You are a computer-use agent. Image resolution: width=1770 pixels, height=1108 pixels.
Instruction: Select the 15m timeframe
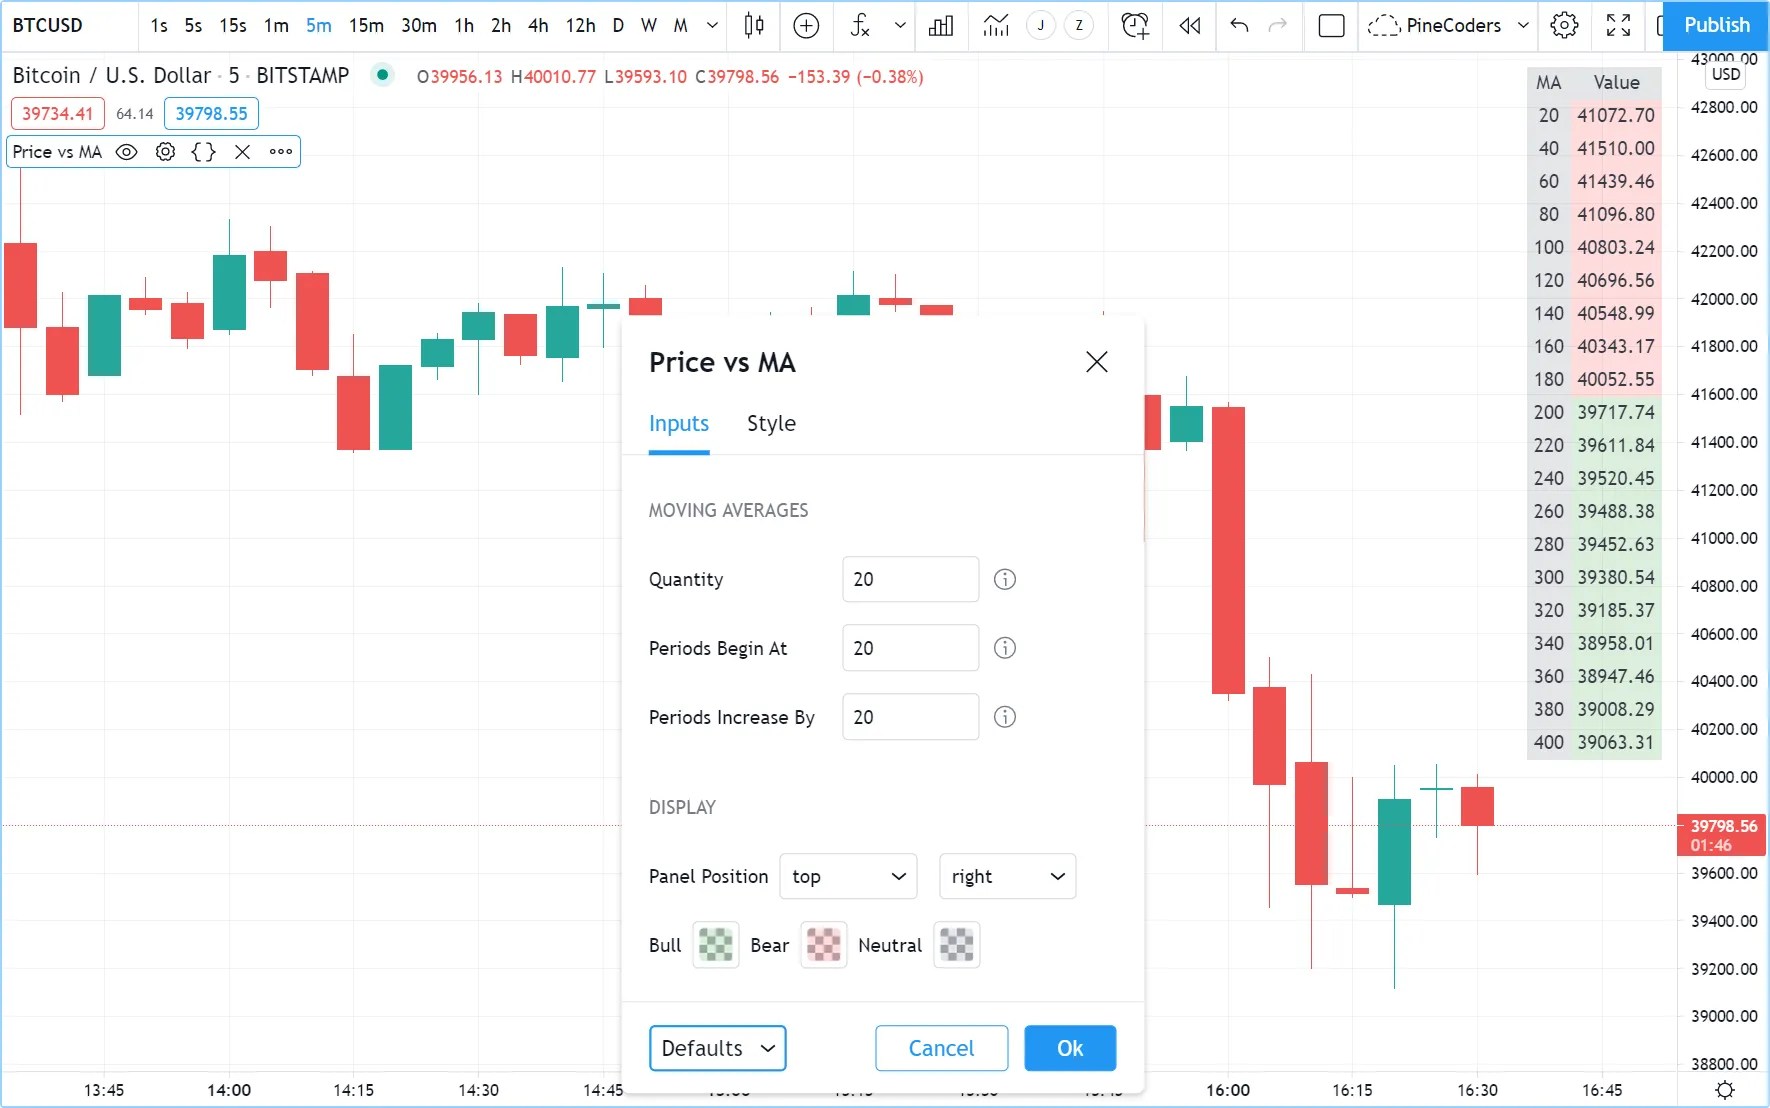click(366, 26)
